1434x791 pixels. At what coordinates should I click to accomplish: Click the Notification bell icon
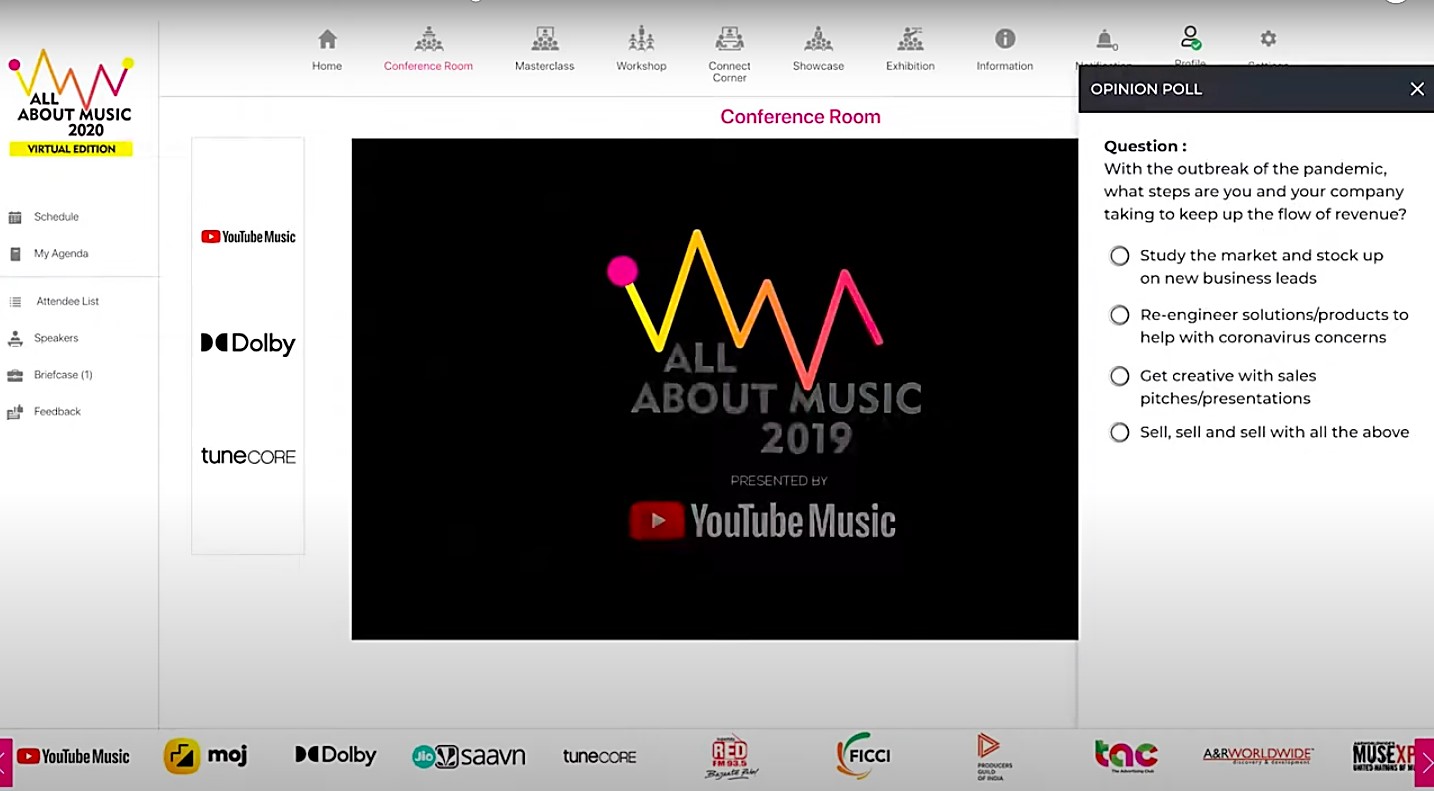(x=1103, y=42)
